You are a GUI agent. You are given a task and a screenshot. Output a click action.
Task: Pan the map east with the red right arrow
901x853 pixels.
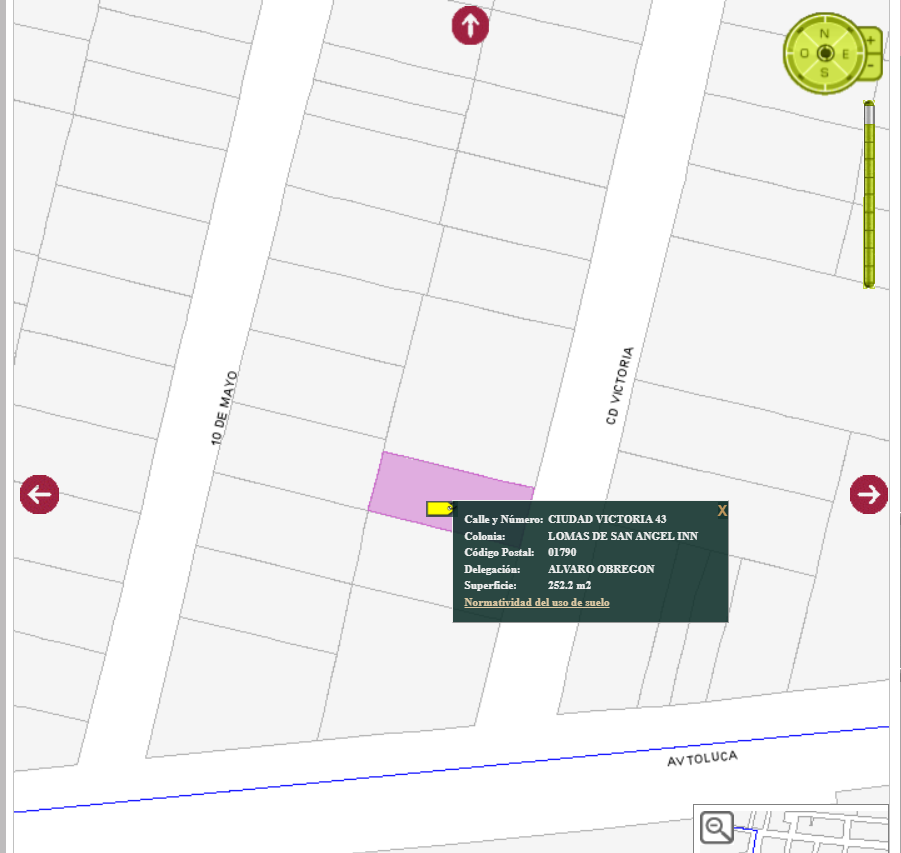click(x=868, y=494)
